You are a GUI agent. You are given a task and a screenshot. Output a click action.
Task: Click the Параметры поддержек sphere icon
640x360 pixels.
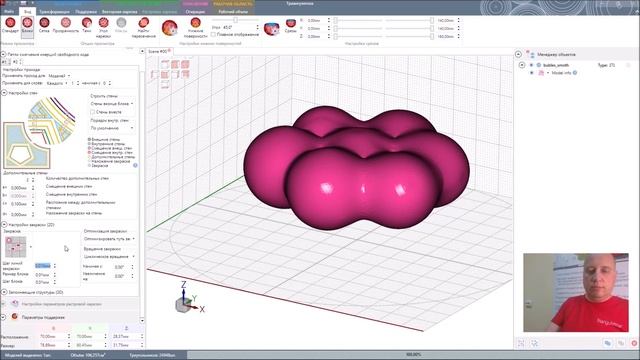click(x=15, y=317)
